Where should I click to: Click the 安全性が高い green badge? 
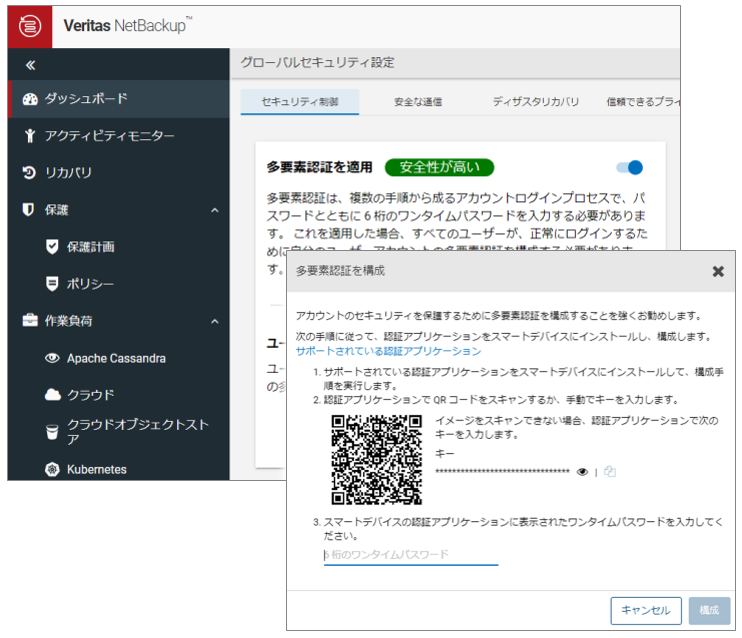click(440, 167)
